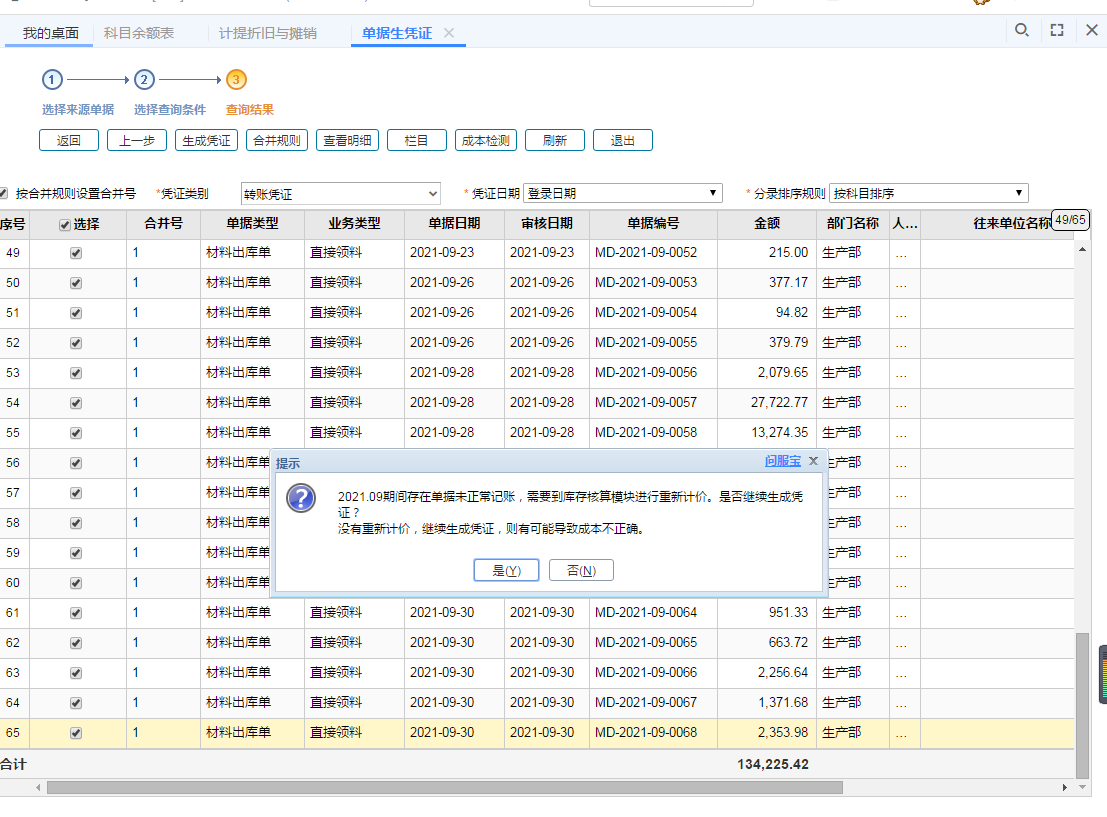Click the horizontal scrollbar right arrow
Image resolution: width=1107 pixels, height=817 pixels.
pos(1065,787)
